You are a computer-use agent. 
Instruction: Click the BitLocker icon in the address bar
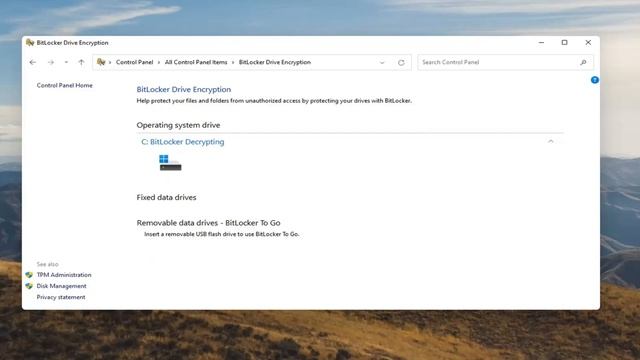(x=101, y=62)
